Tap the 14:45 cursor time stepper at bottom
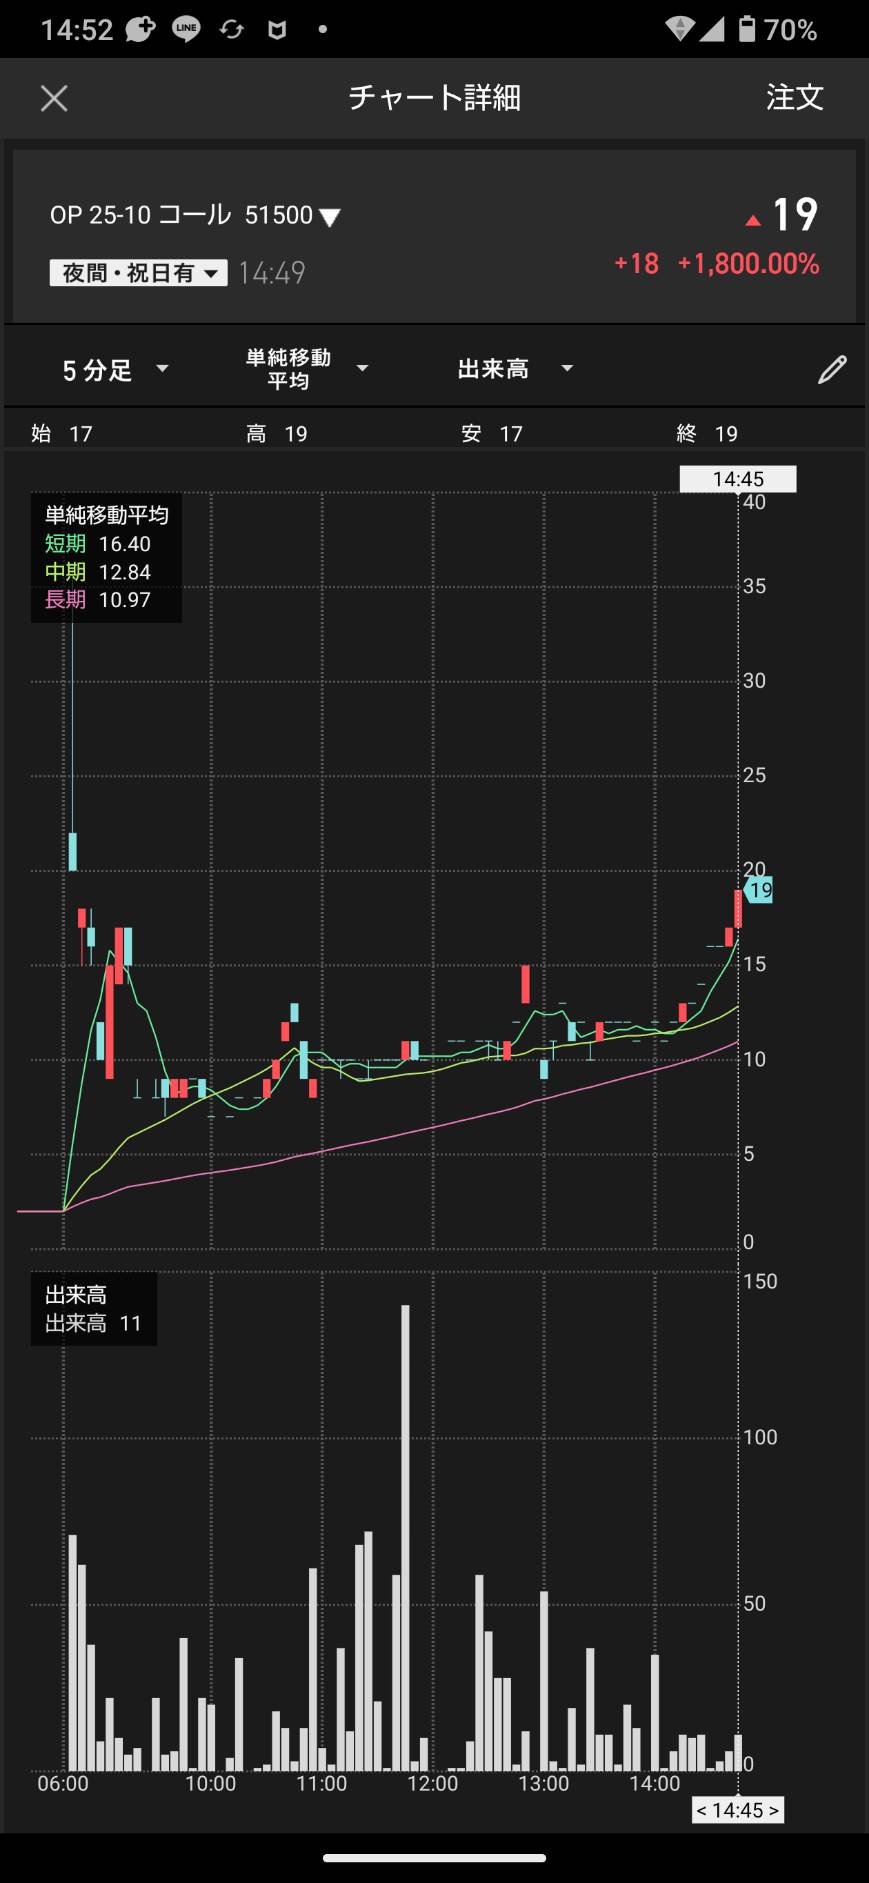Viewport: 869px width, 1883px height. [x=737, y=1810]
